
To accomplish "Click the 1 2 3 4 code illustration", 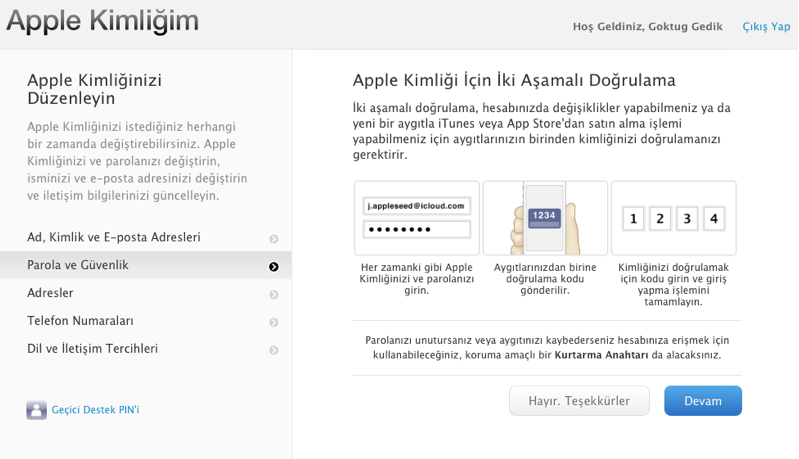I will (673, 218).
